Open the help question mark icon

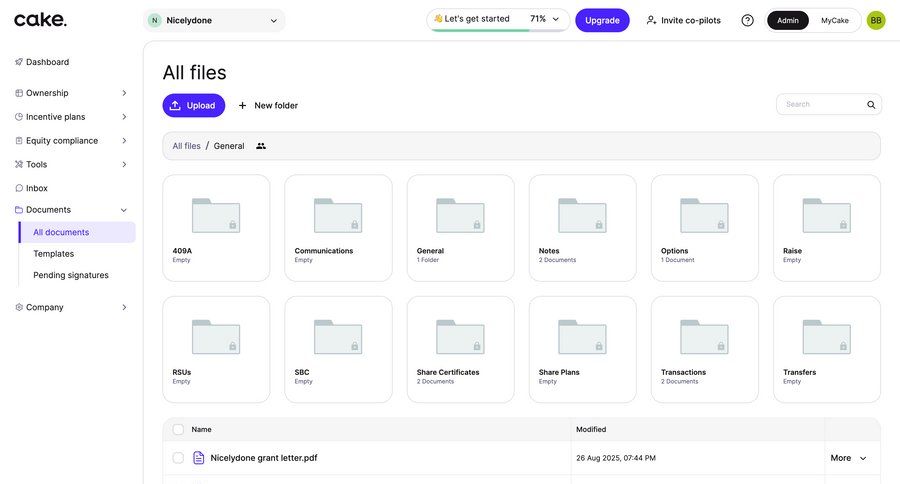(x=747, y=21)
